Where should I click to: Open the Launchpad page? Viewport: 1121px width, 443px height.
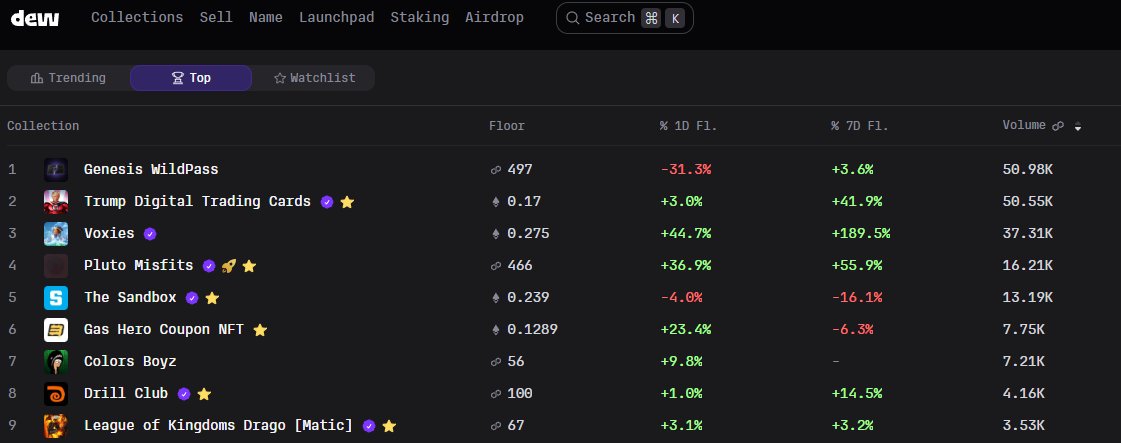click(x=336, y=17)
